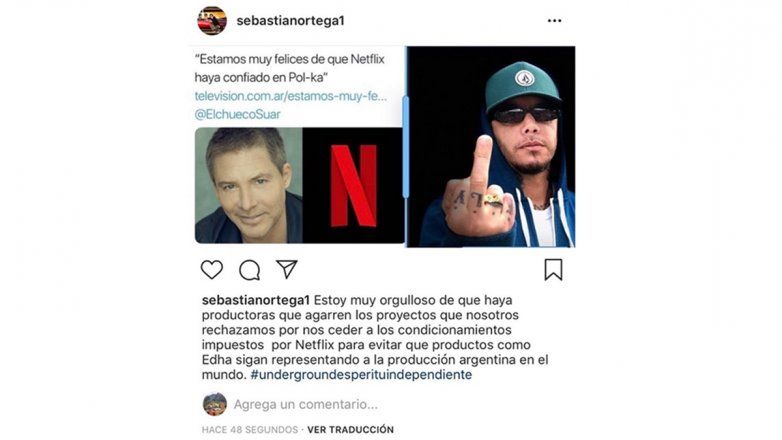Open hashtag #undergroundesperituindependiente
The height and width of the screenshot is (440, 782).
click(x=361, y=375)
